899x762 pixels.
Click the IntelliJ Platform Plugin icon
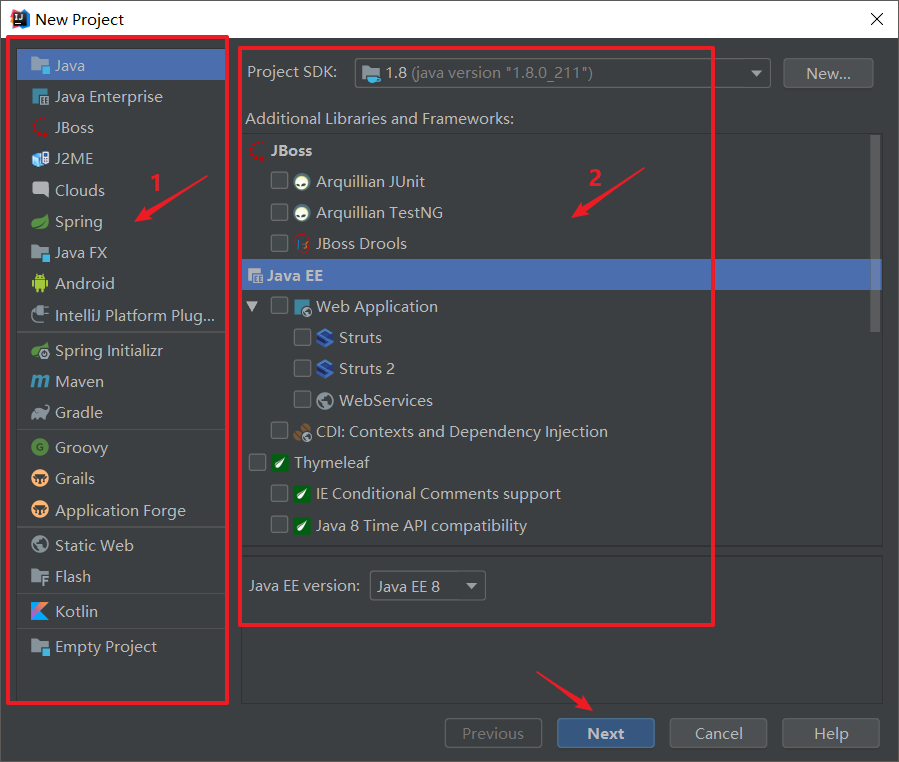coord(40,315)
